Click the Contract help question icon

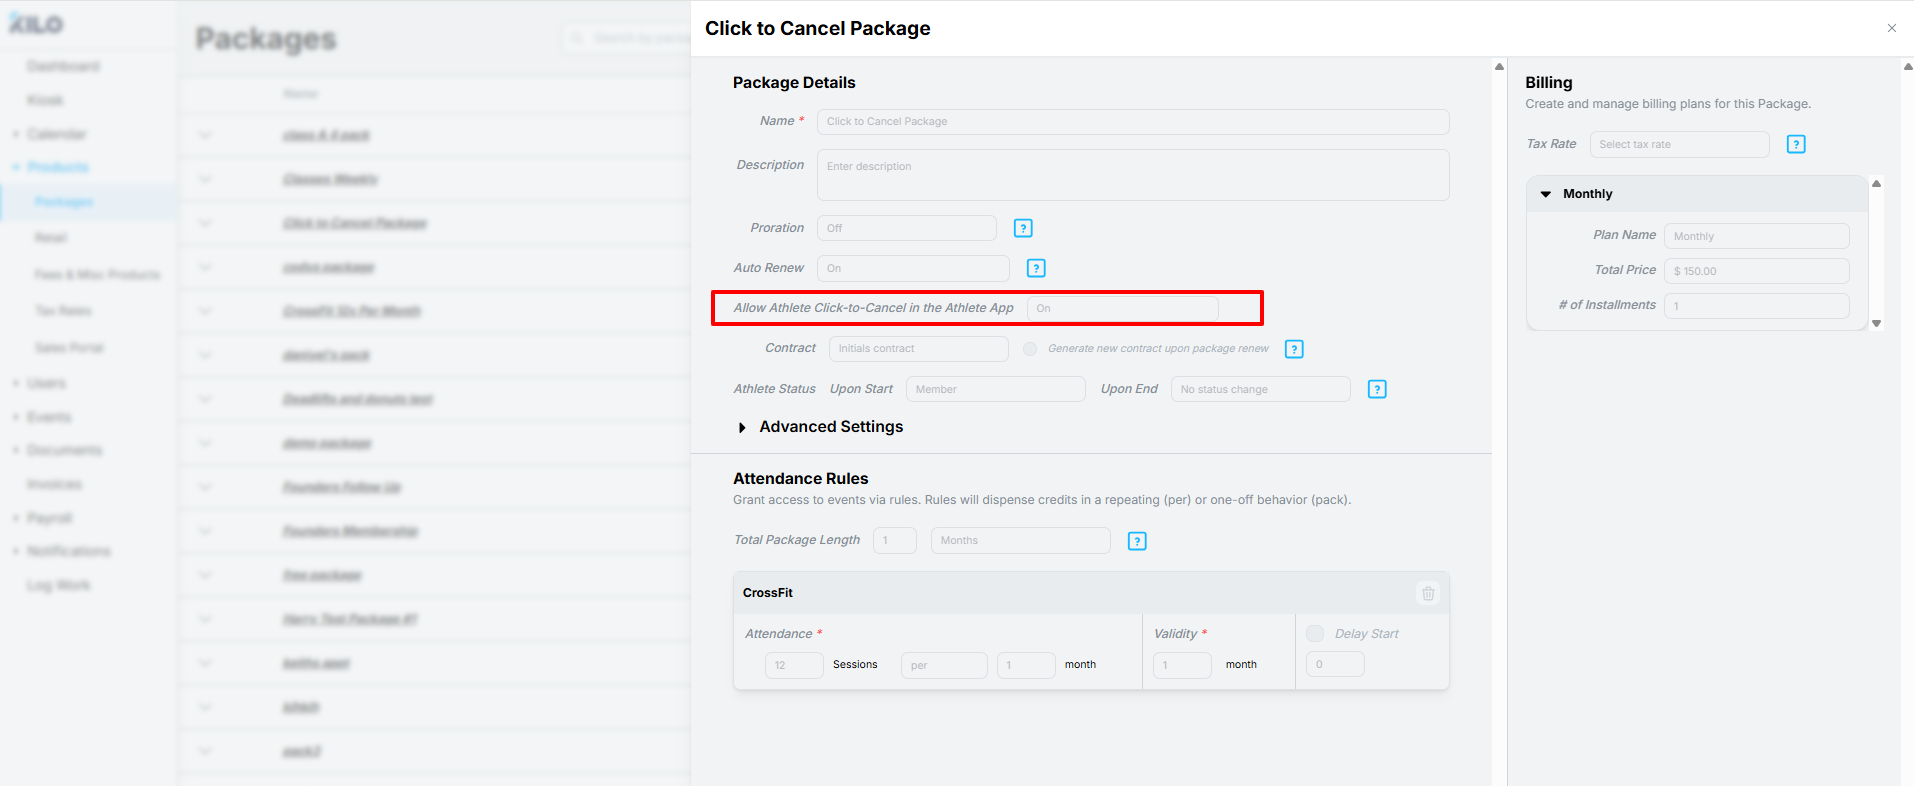coord(1294,349)
